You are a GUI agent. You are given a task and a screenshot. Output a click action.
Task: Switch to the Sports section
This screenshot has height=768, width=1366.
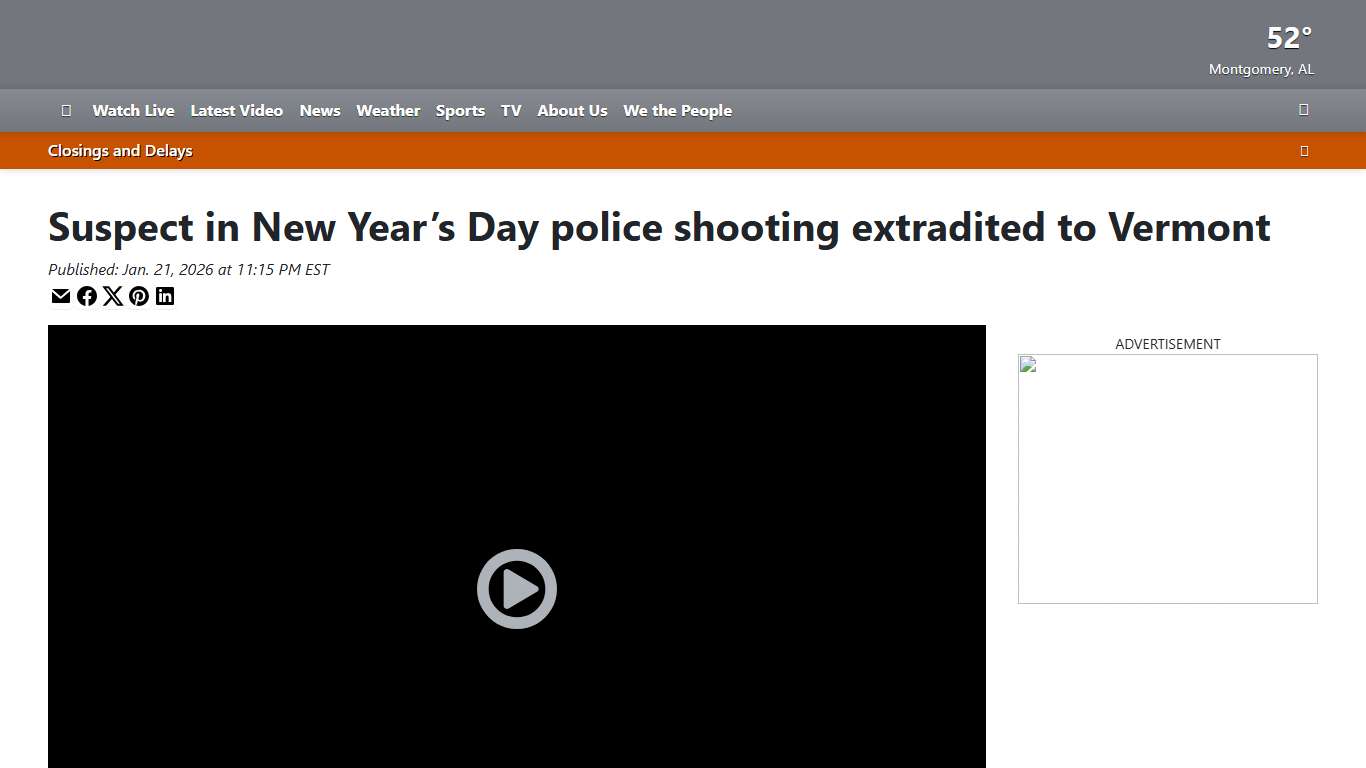coord(460,110)
